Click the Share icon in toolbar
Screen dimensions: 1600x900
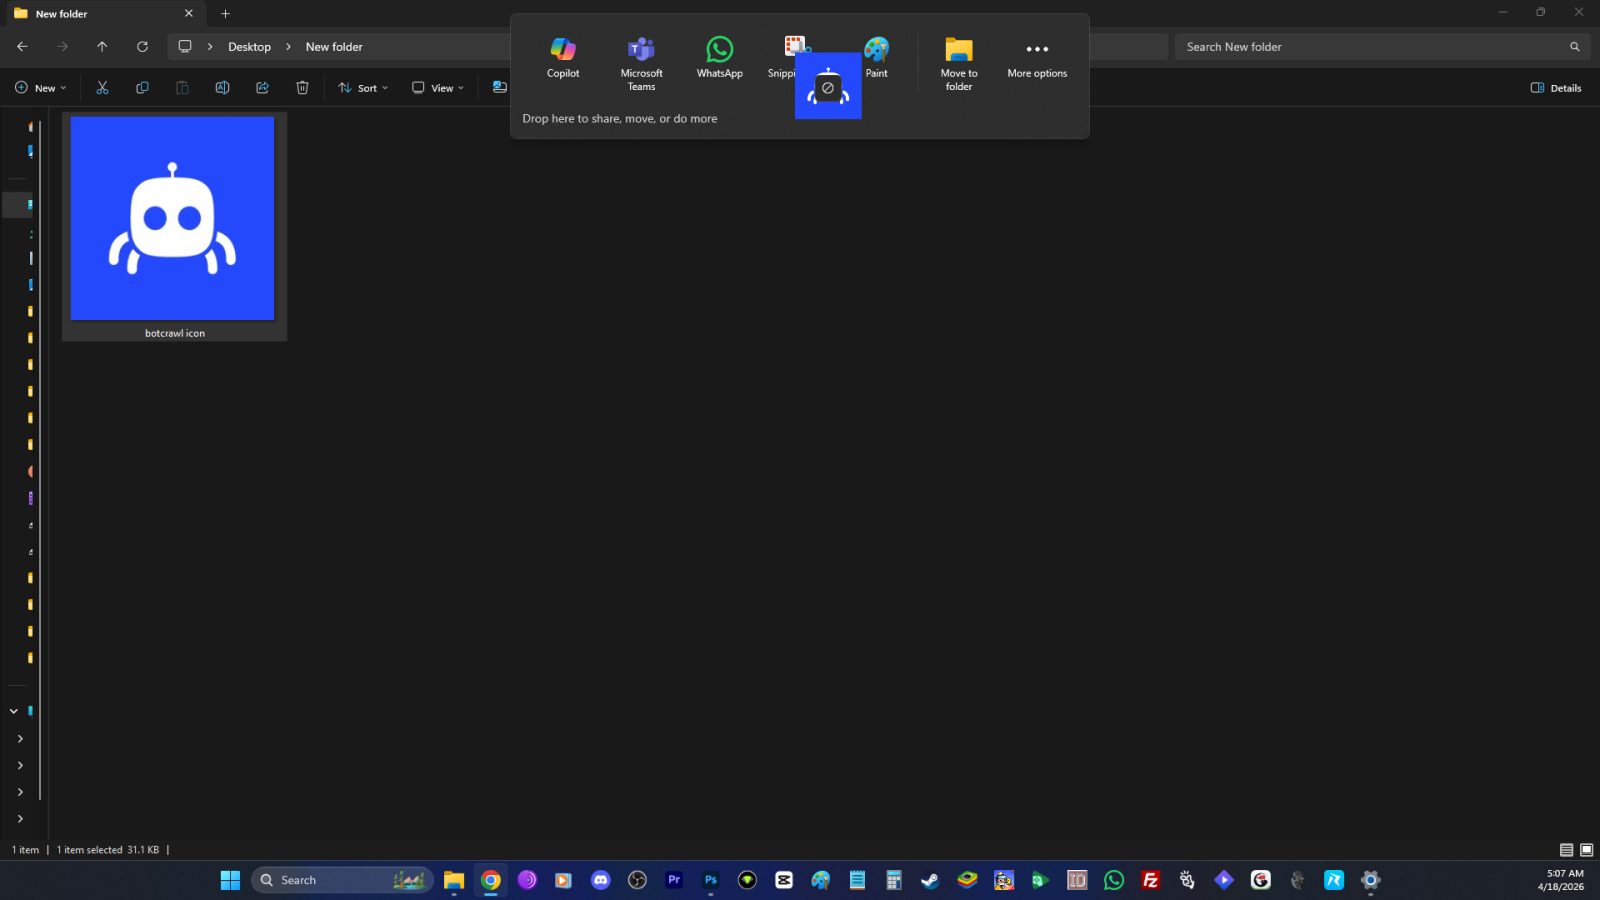coord(262,88)
